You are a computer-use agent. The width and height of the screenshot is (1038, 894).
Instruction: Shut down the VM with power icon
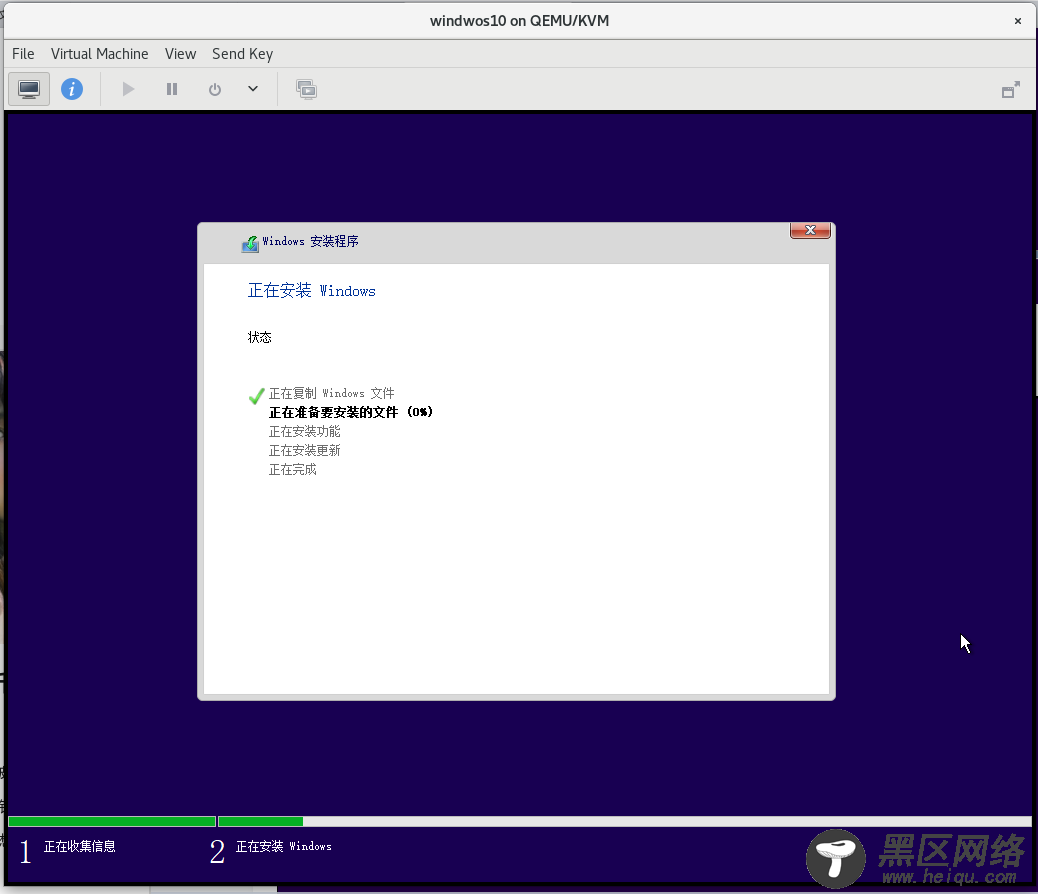[214, 89]
